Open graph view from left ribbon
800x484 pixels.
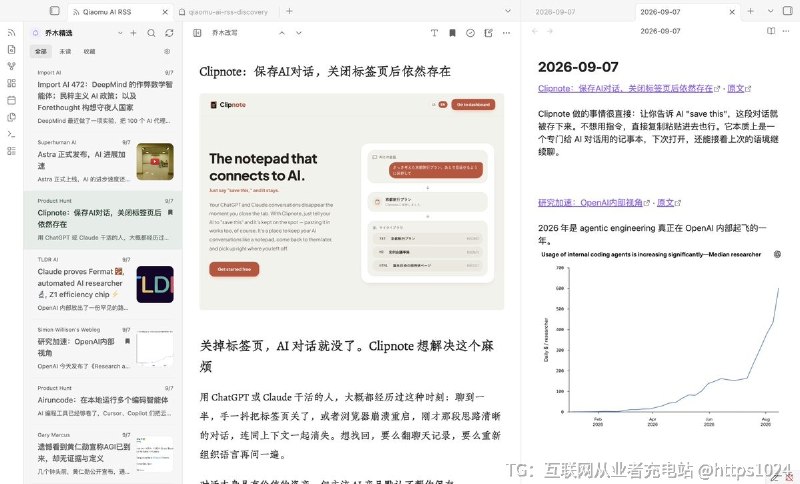pos(11,66)
